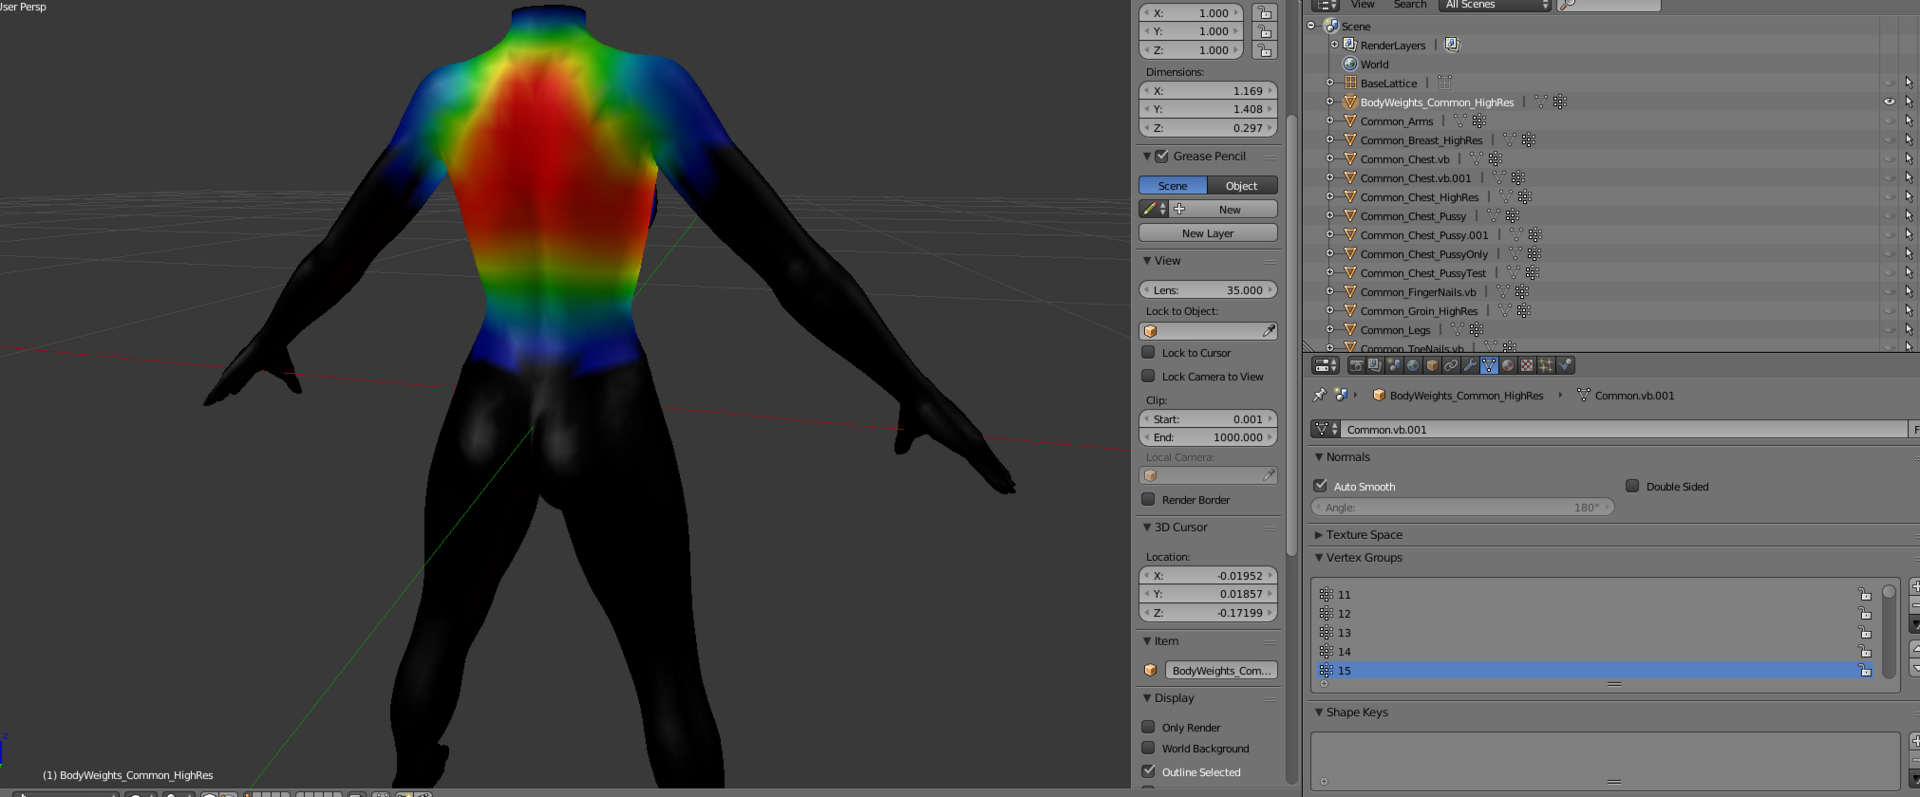This screenshot has height=797, width=1920.
Task: Open the Material properties sphere tab
Action: pyautogui.click(x=1508, y=365)
